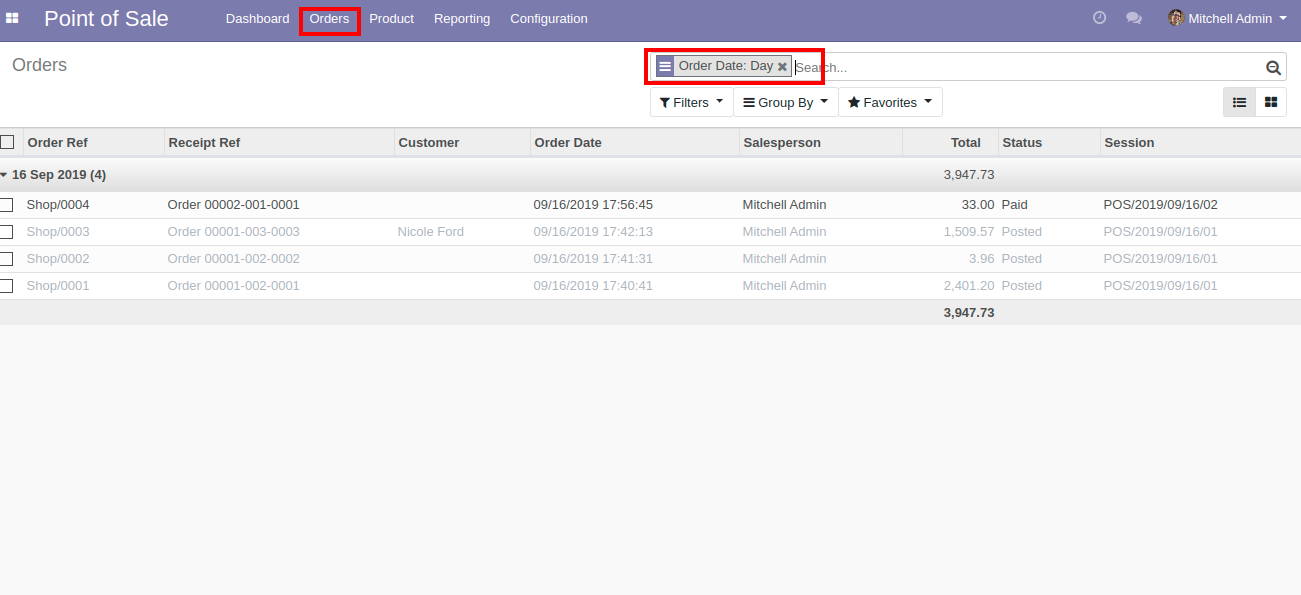
Task: Open the apps grid menu icon
Action: point(13,18)
